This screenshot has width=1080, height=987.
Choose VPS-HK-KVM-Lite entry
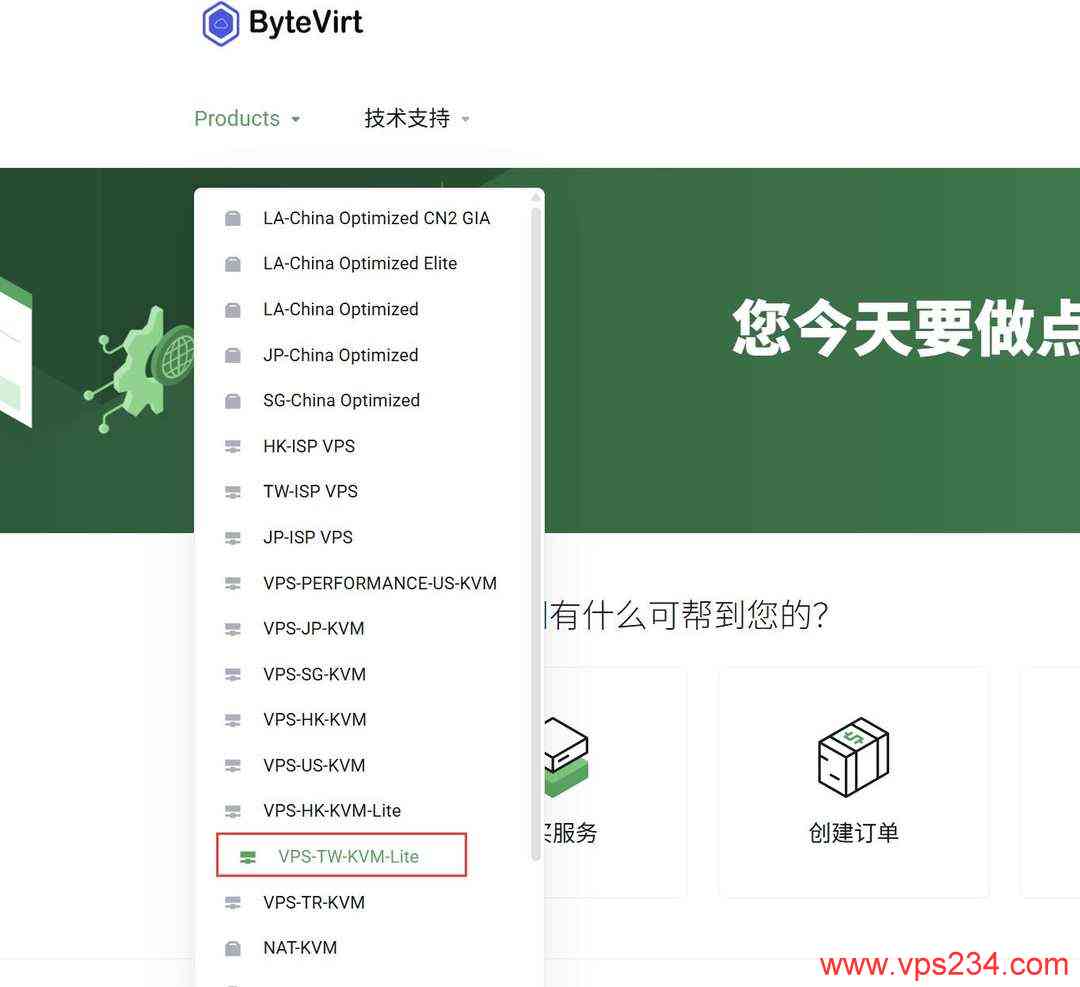point(331,811)
